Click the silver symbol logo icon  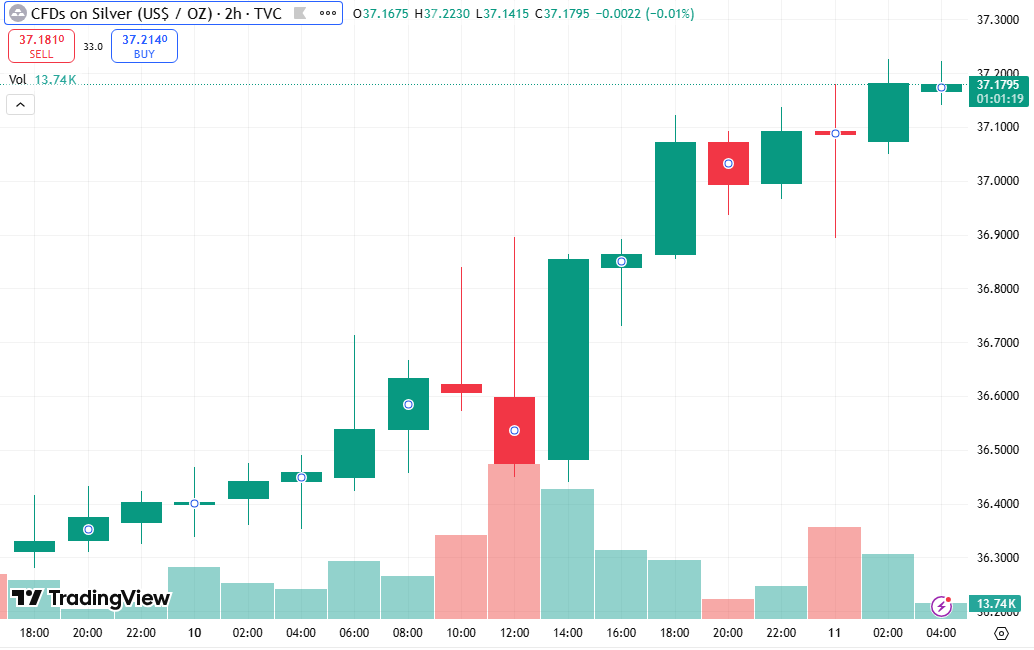[x=18, y=13]
